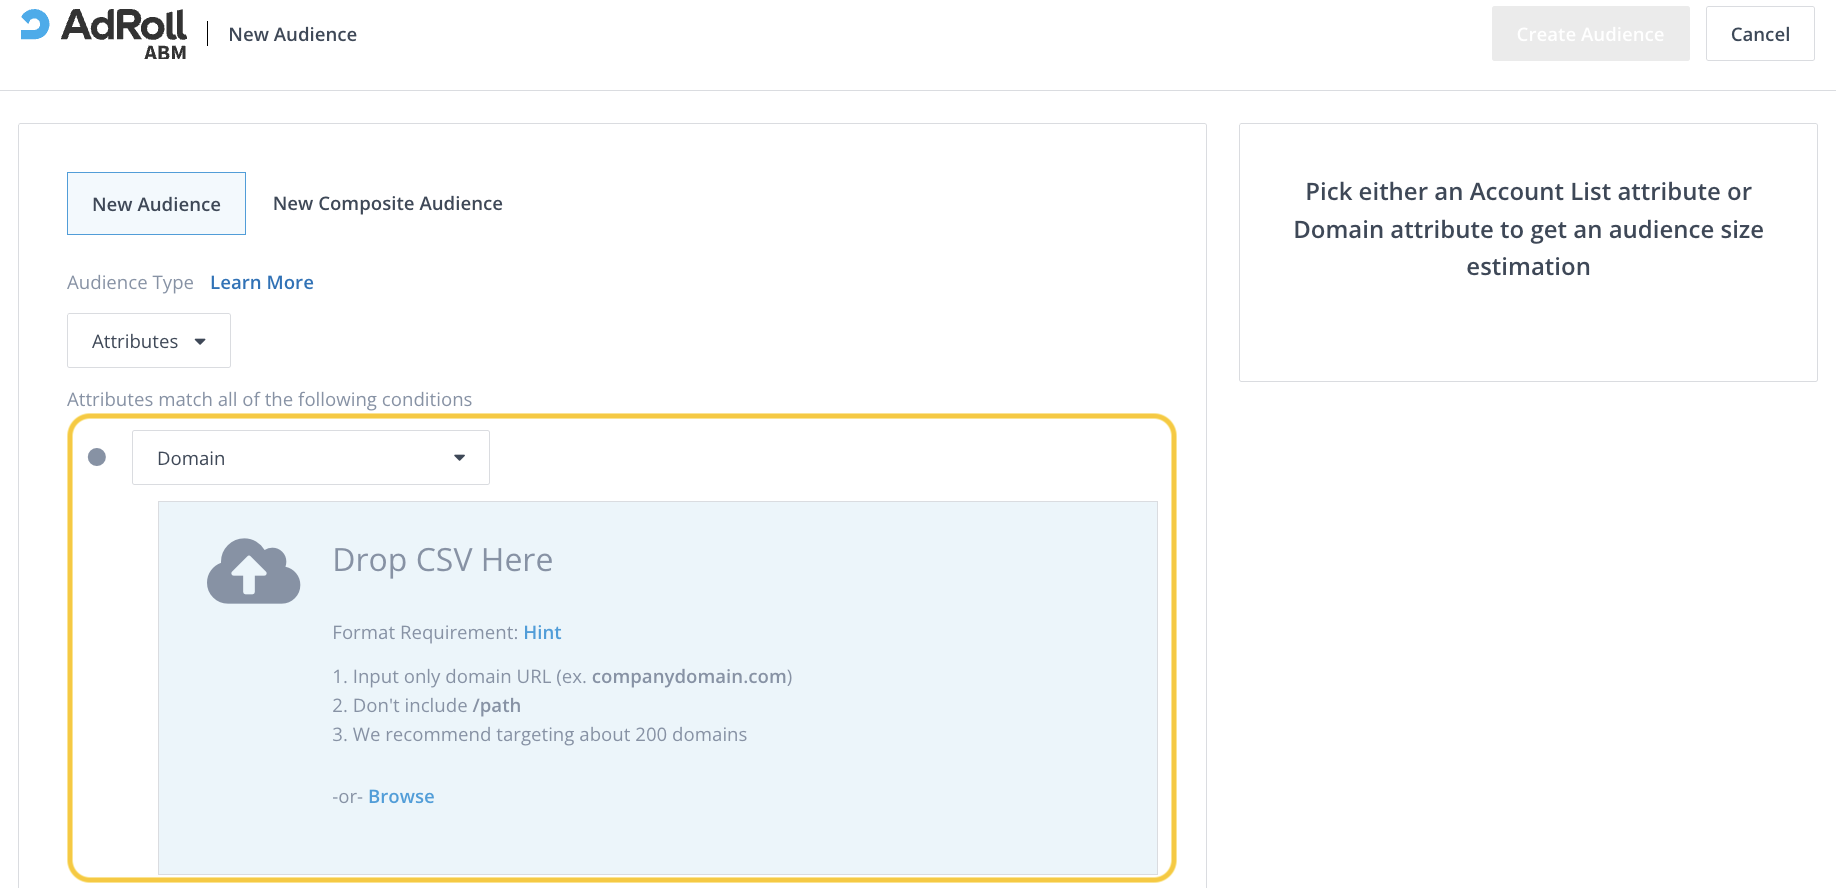This screenshot has height=888, width=1836.
Task: Click the cloud upload icon
Action: (x=253, y=571)
